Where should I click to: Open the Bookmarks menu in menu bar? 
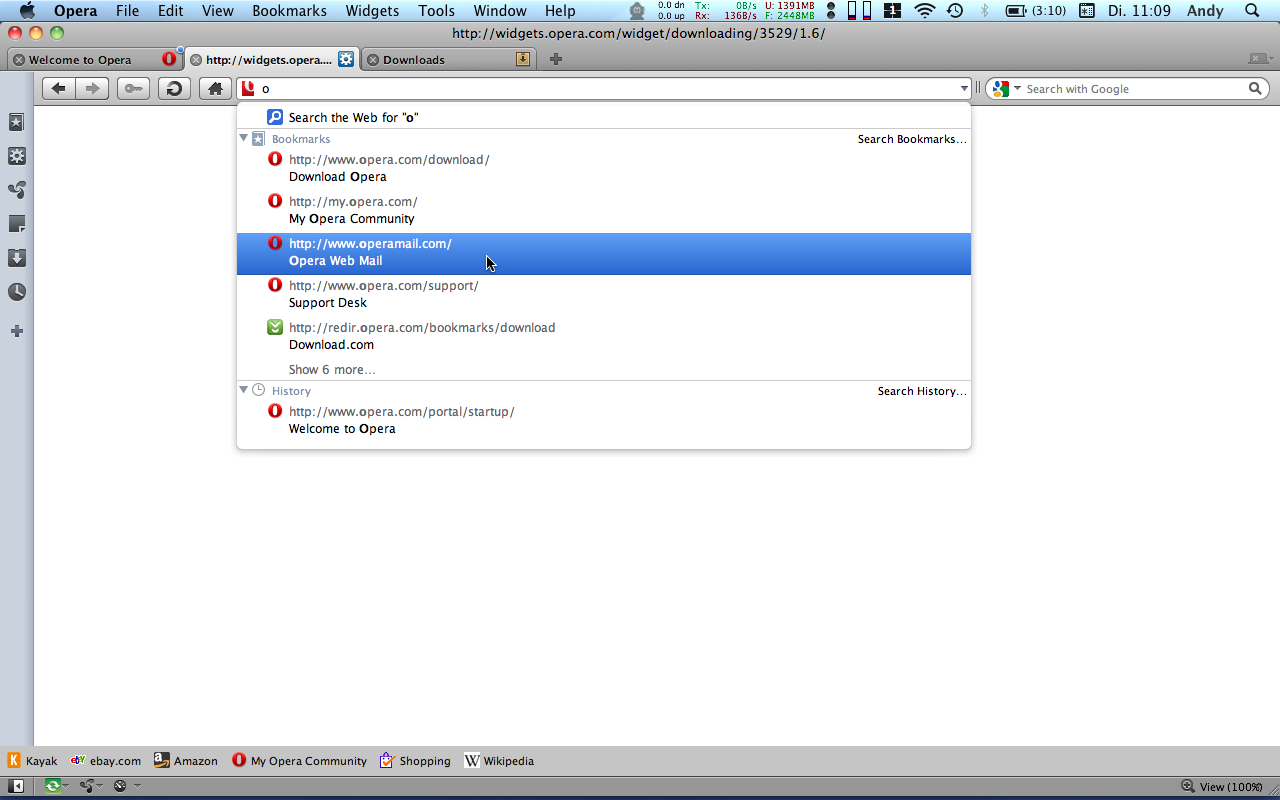(289, 11)
